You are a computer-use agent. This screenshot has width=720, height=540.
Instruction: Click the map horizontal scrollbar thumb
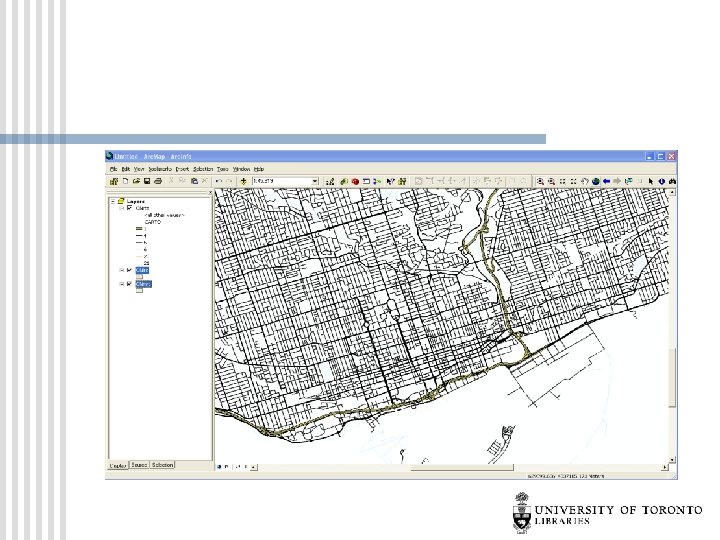461,467
